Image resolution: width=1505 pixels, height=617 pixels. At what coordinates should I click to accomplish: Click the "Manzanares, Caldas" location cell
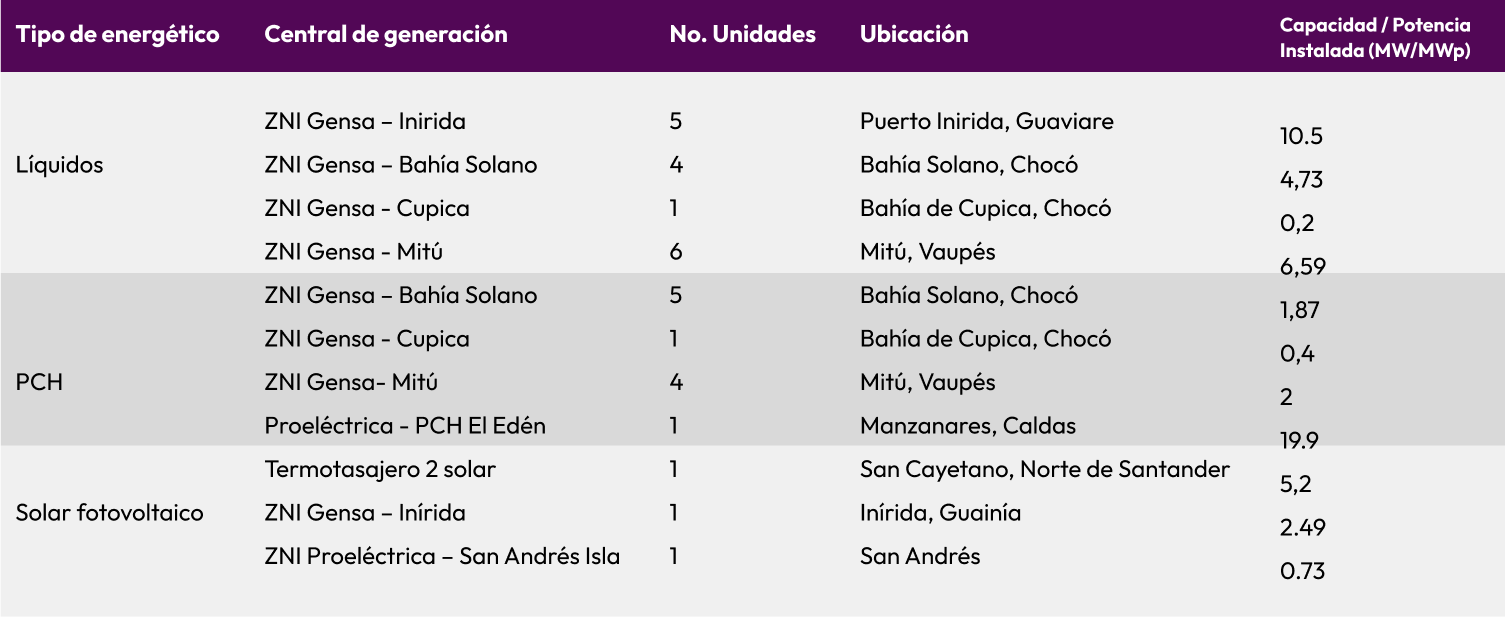coord(968,426)
